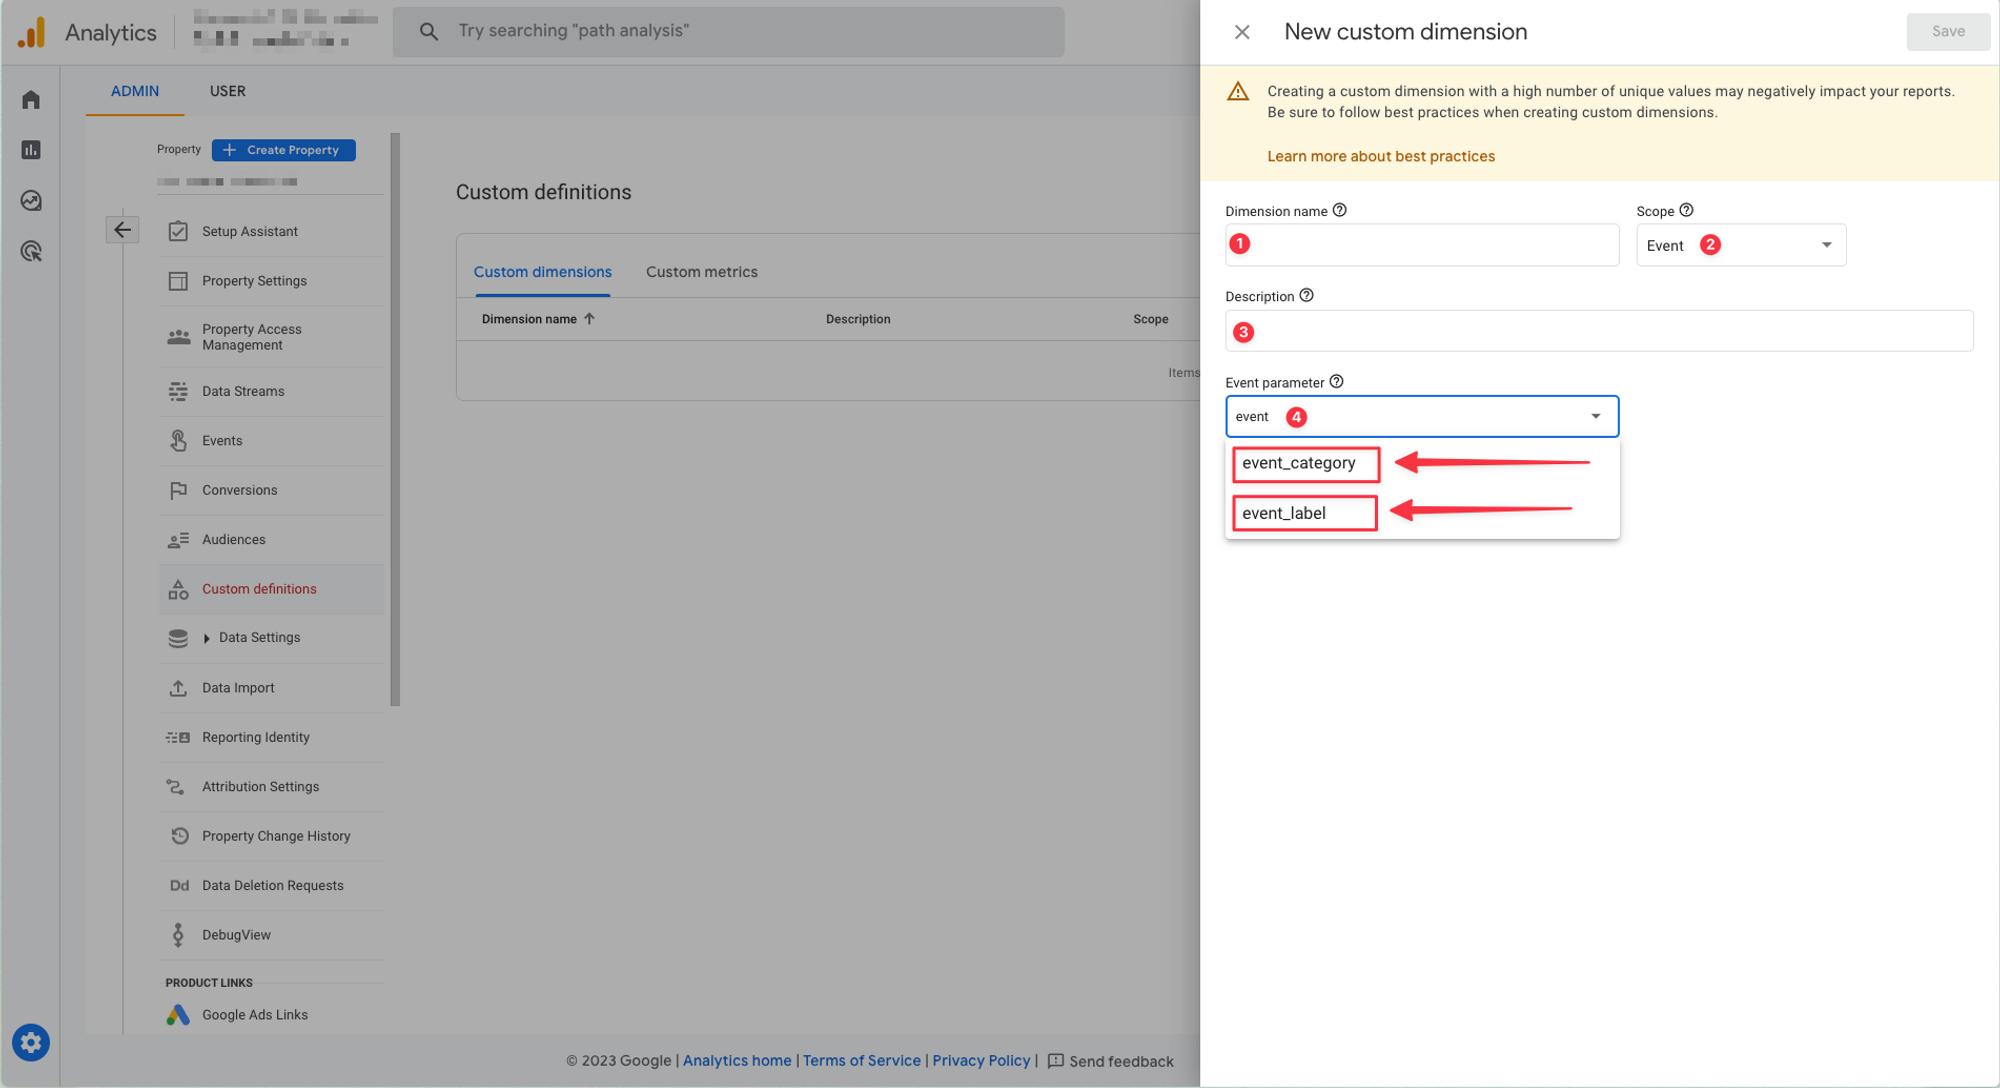
Task: Open the Advertising icon in sidebar
Action: 31,251
